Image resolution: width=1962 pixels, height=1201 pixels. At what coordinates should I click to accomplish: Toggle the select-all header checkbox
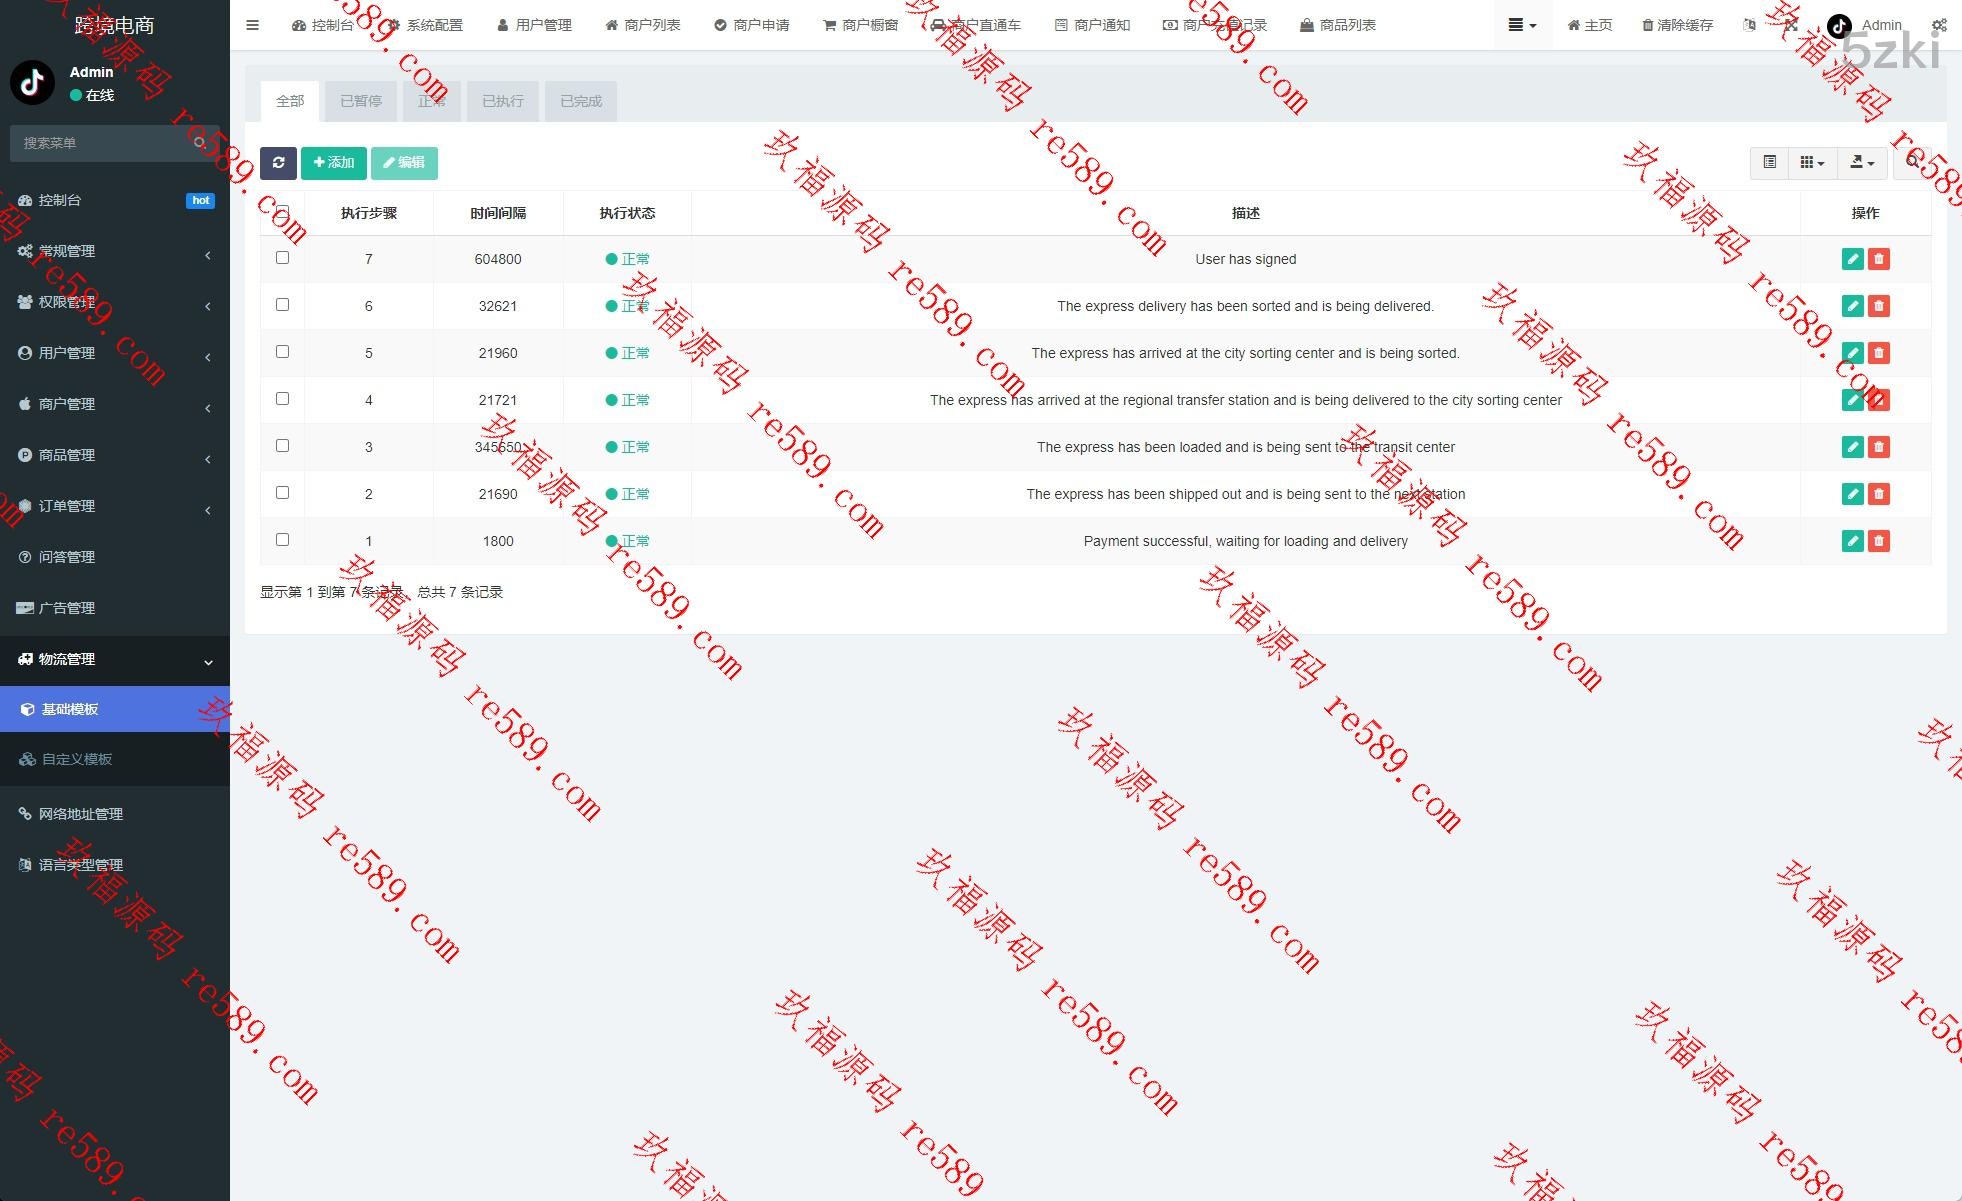point(282,212)
